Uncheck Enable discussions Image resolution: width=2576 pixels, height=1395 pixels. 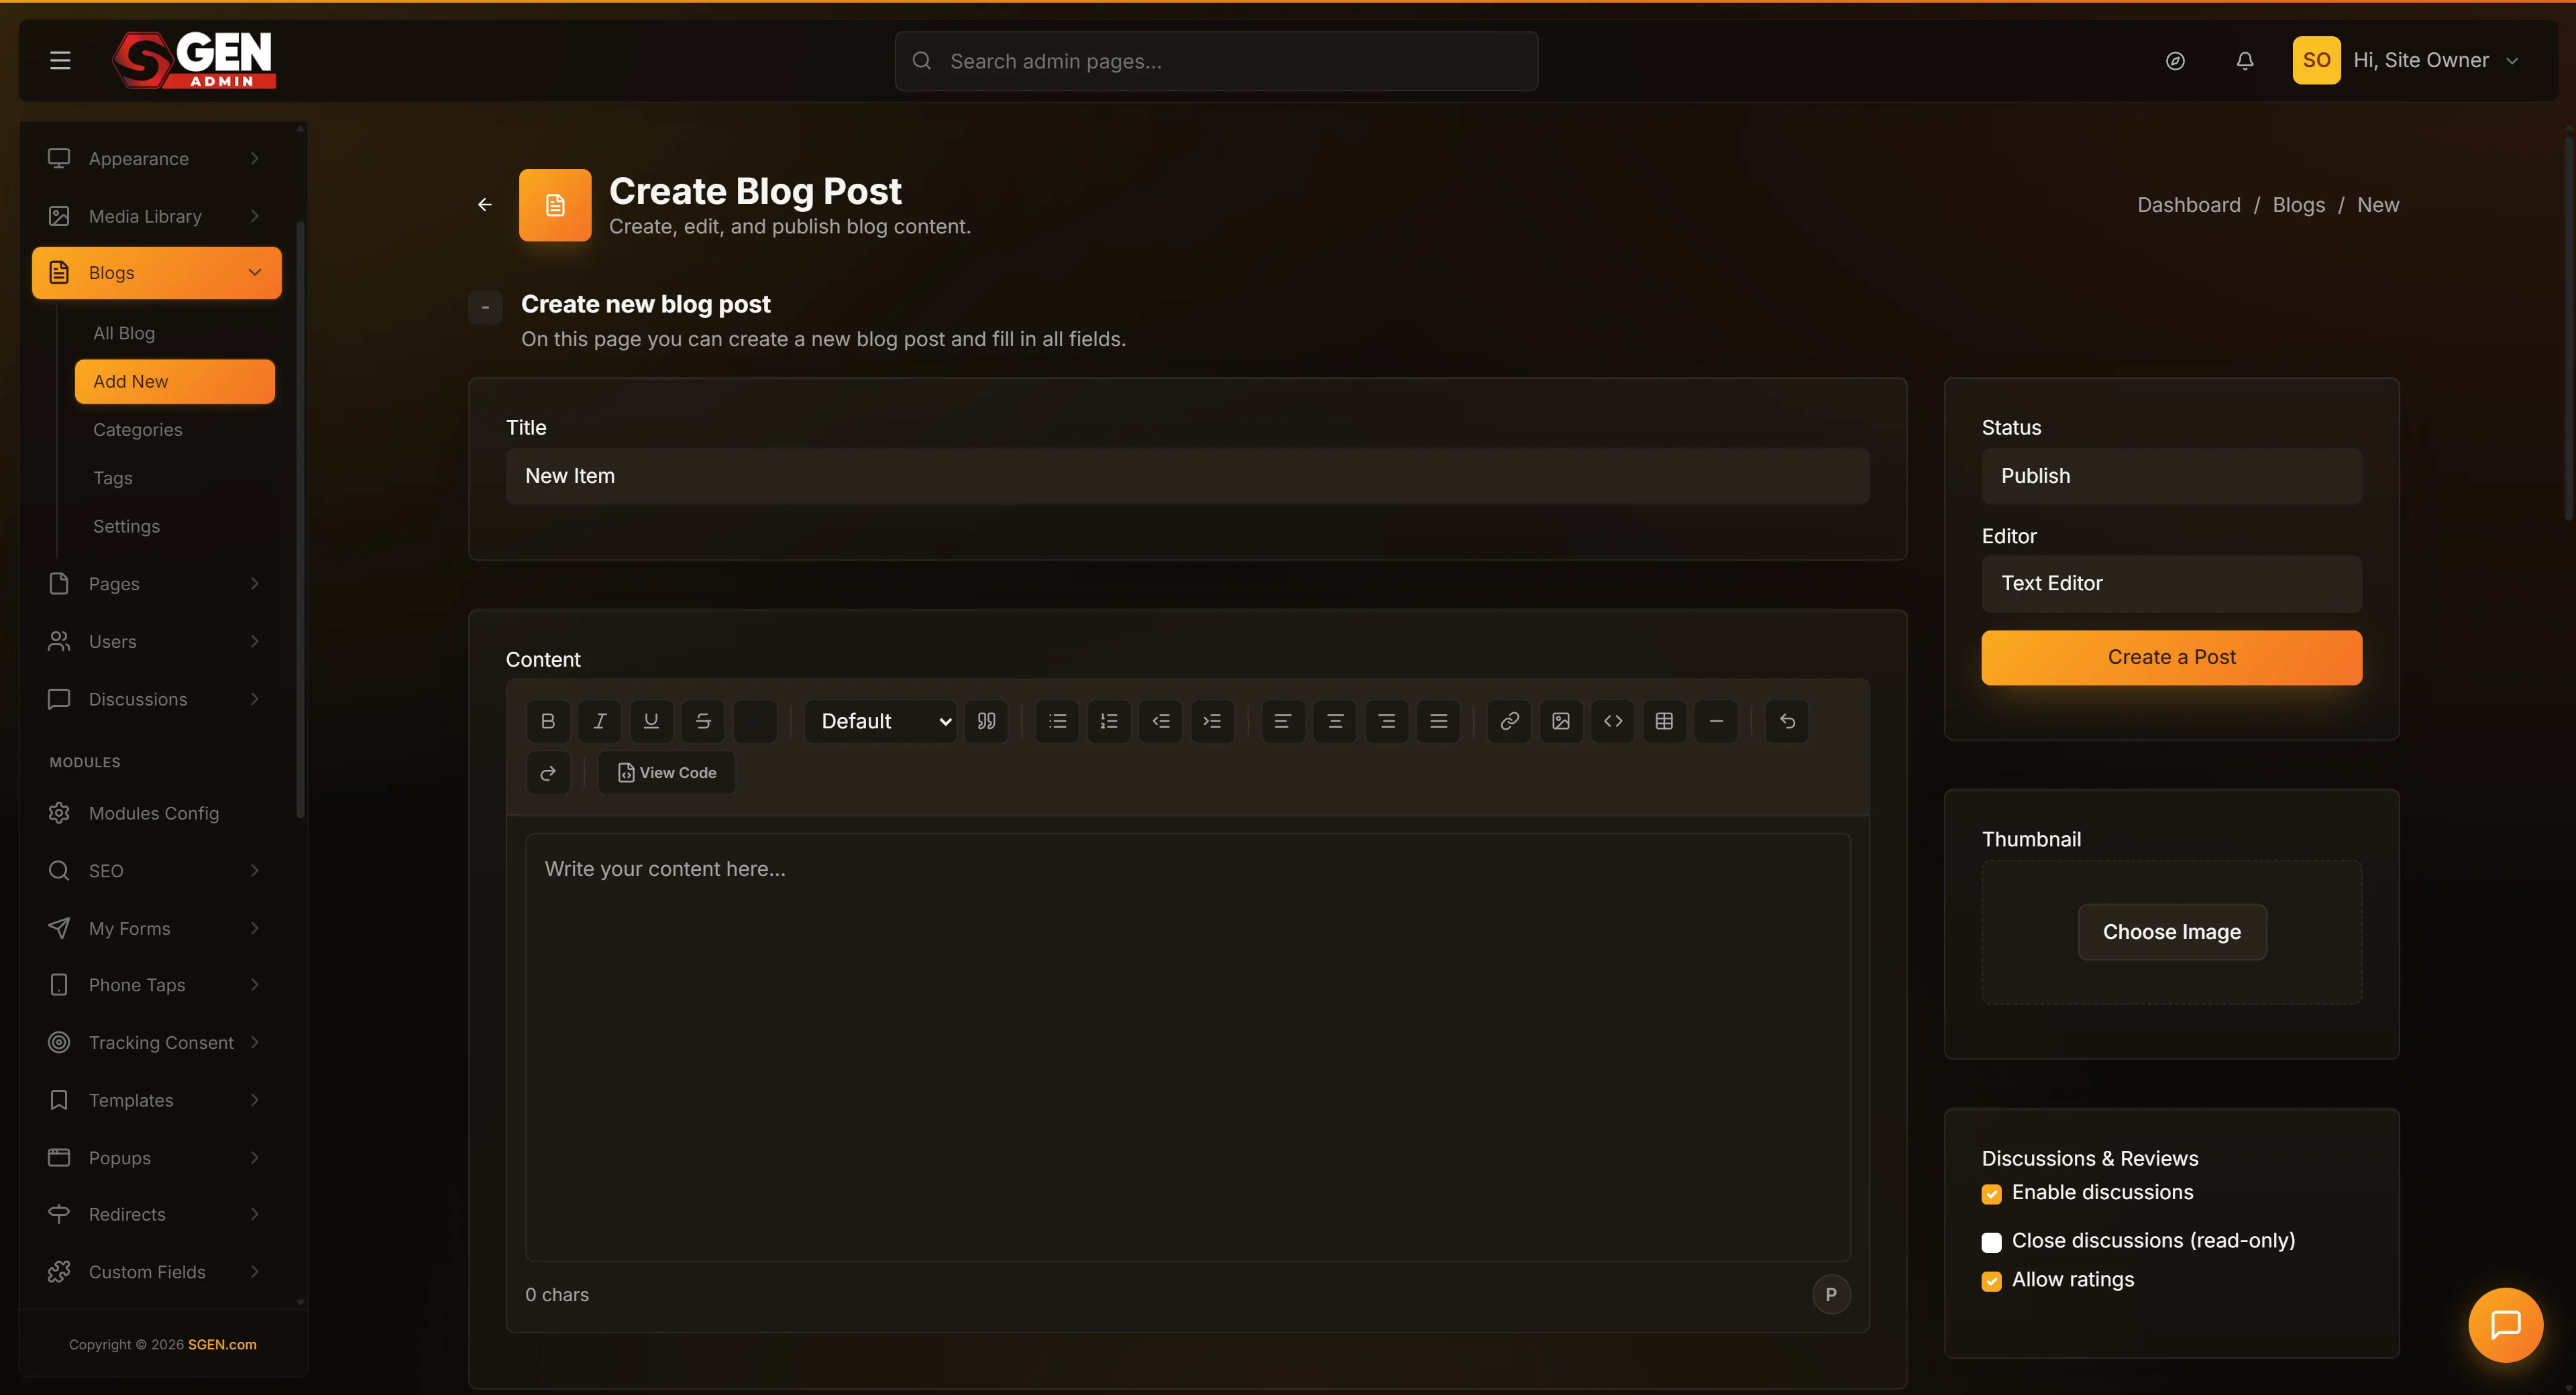click(x=1991, y=1194)
